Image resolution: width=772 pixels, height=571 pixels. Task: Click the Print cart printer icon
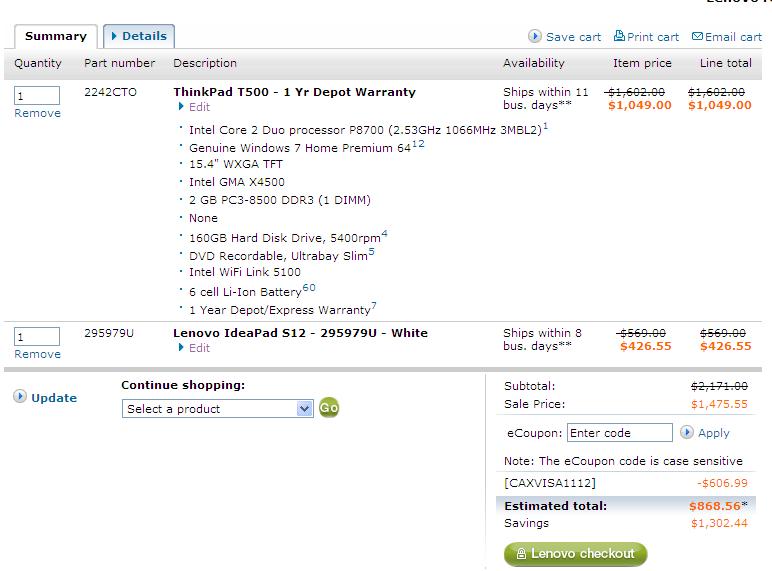tap(619, 36)
